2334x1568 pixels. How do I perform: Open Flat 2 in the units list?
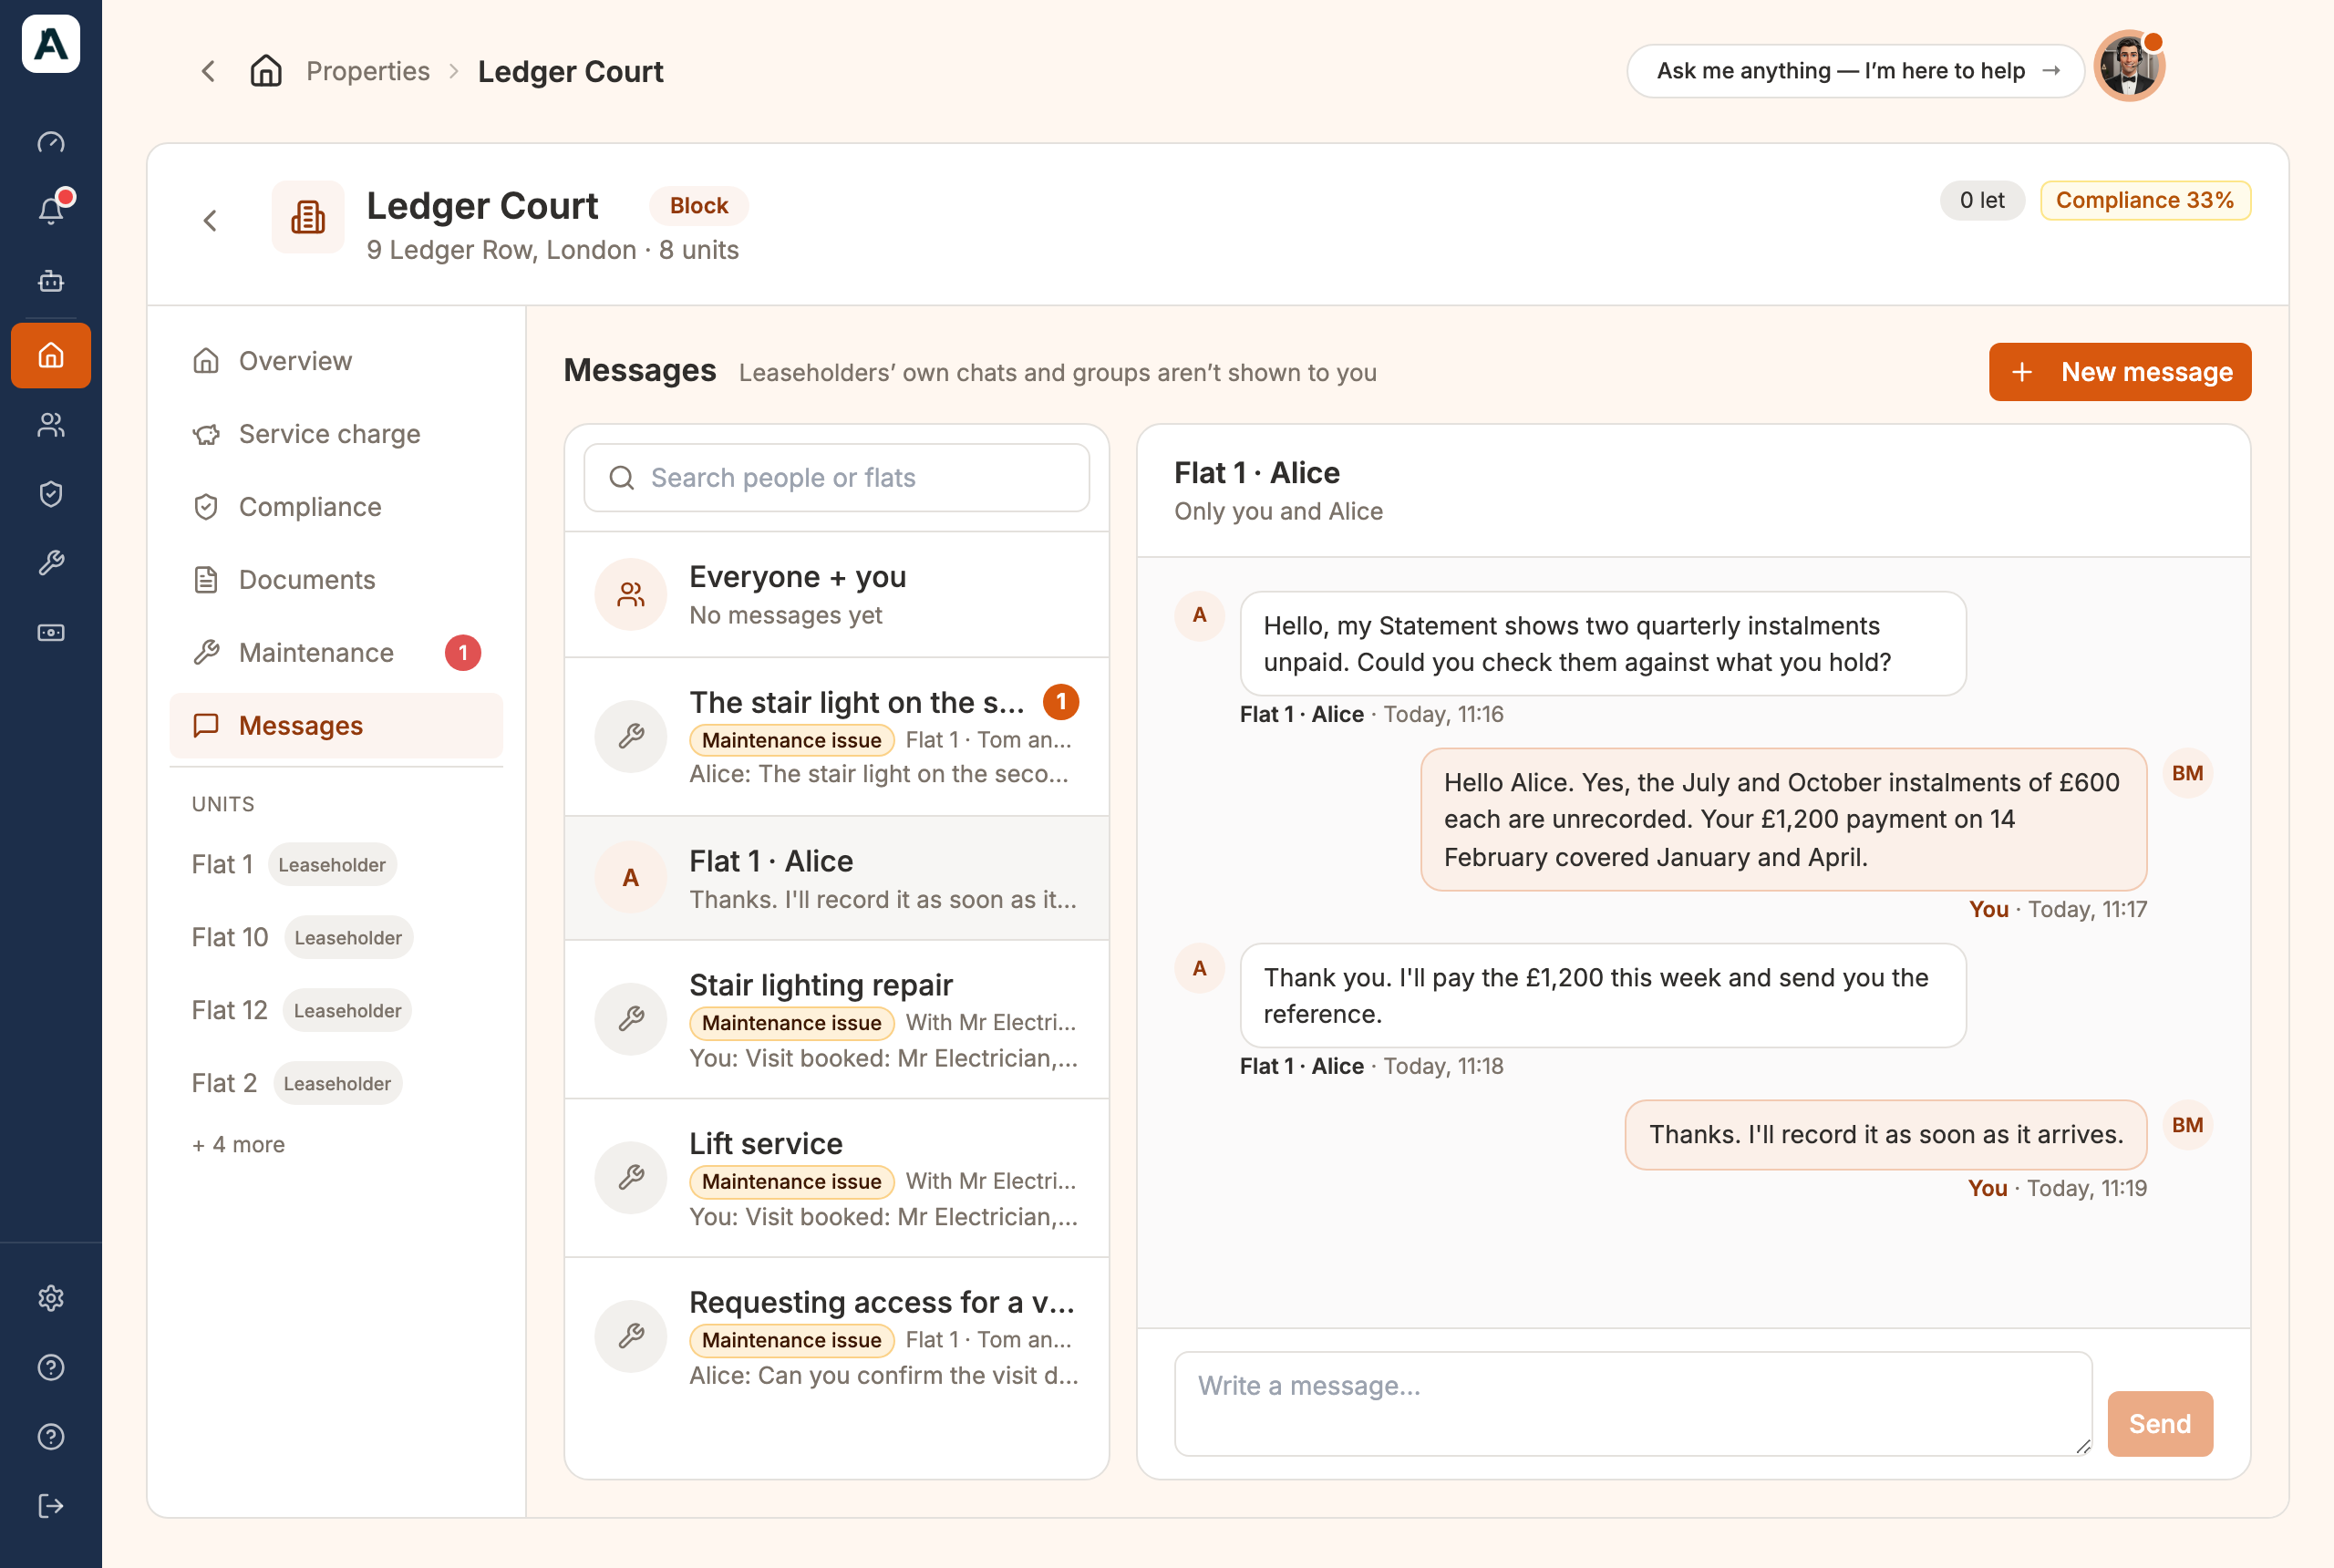pos(297,1083)
